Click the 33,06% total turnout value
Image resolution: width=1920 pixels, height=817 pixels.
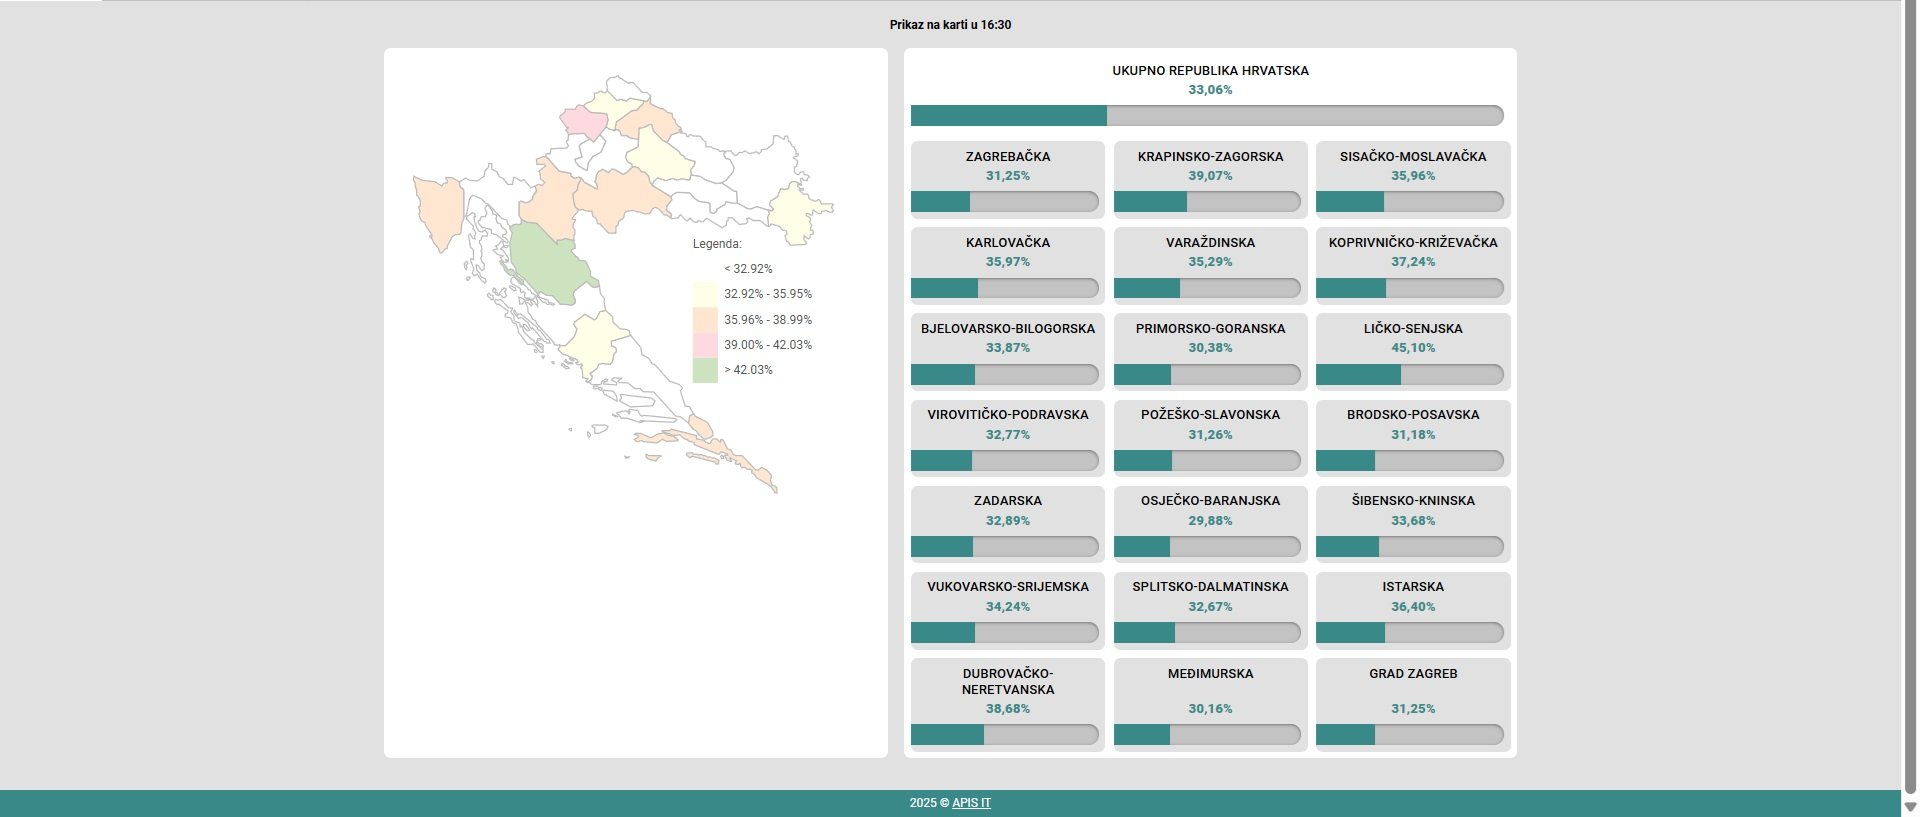click(1210, 90)
